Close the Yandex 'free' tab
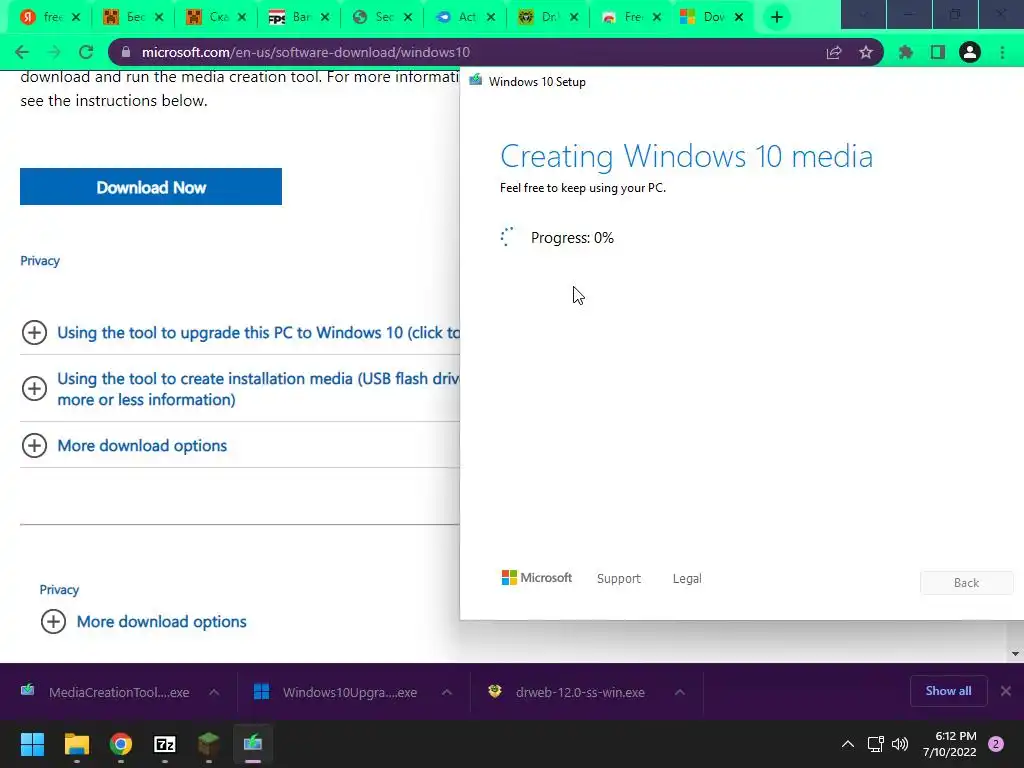Screen dimensions: 1024x768 click(x=76, y=18)
